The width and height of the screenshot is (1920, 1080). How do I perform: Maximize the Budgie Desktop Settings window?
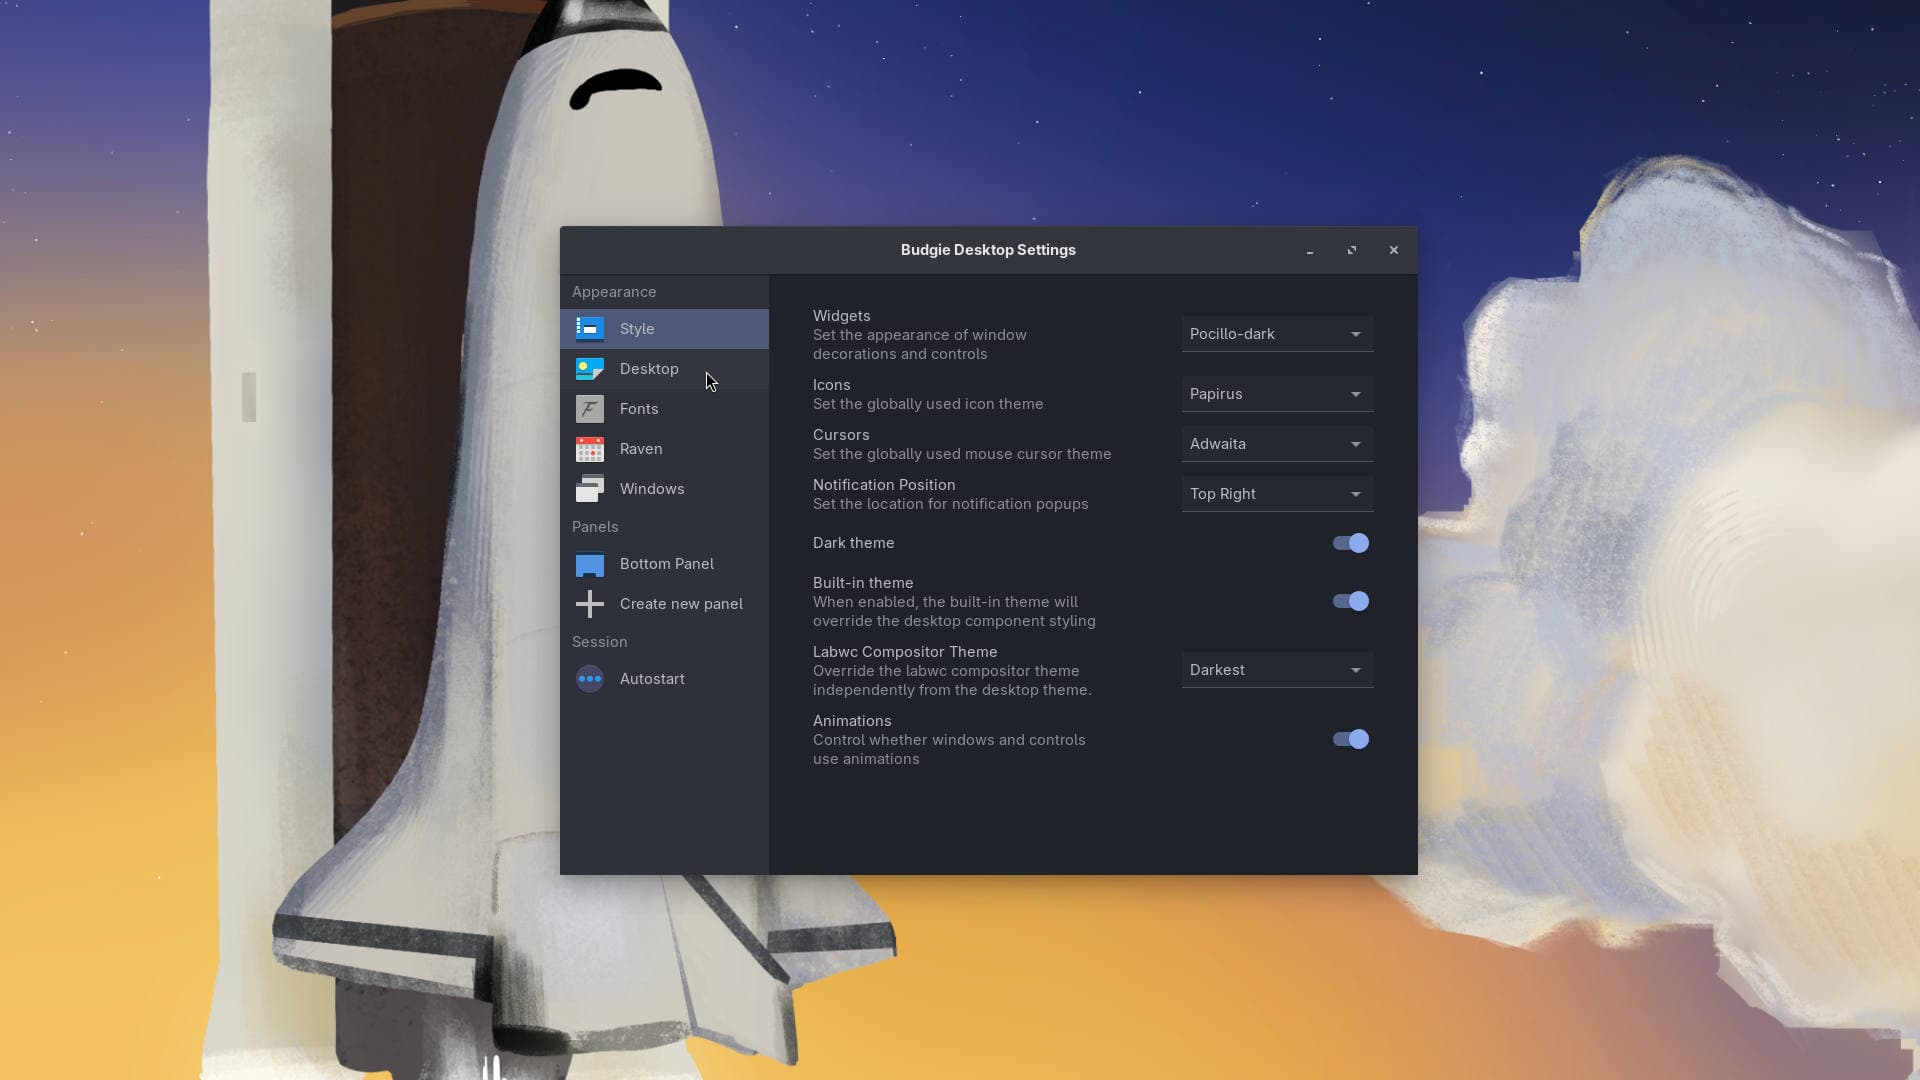tap(1352, 250)
